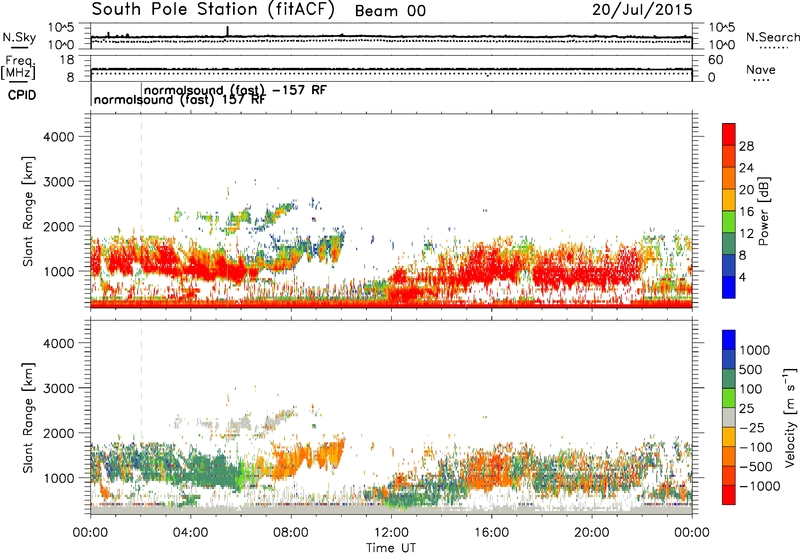This screenshot has height=554, width=800.
Task: Select the 20:00 time tick label
Action: (x=591, y=533)
